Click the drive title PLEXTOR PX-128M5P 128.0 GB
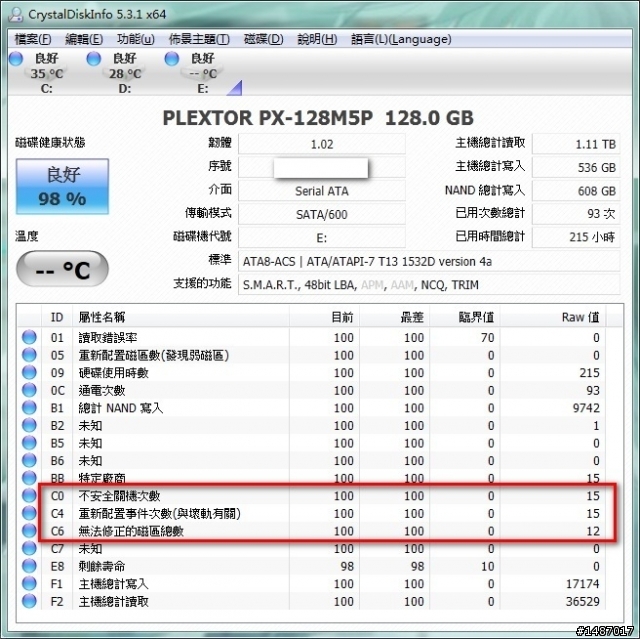640x639 pixels. (x=318, y=118)
